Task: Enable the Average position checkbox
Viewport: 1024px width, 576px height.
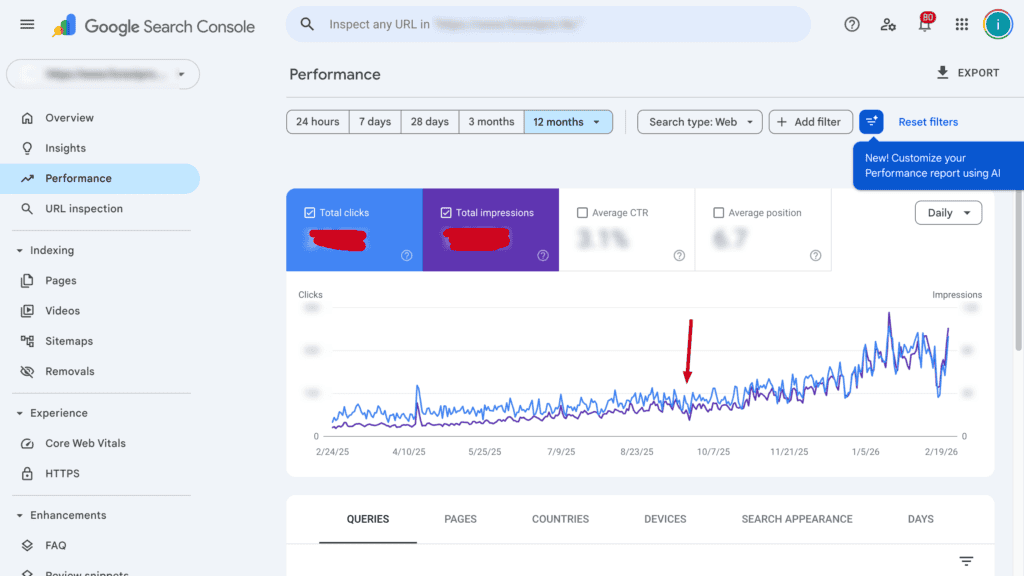Action: pyautogui.click(x=718, y=213)
